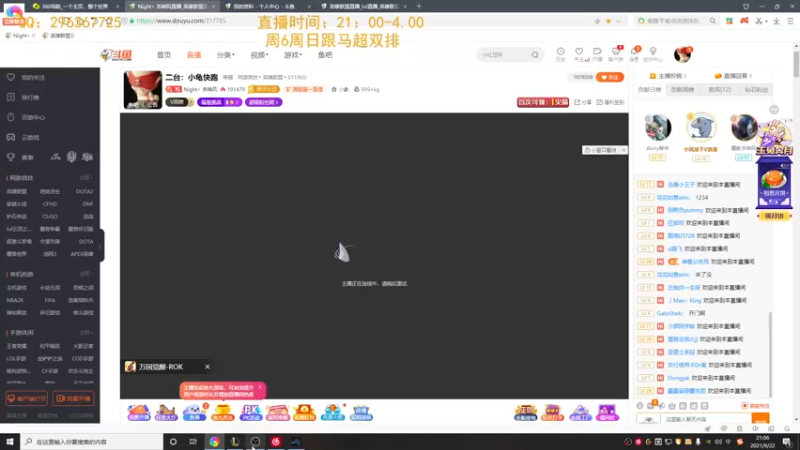The height and width of the screenshot is (450, 800).
Task: Open the gold trophy gift bar icon
Action: click(x=222, y=412)
